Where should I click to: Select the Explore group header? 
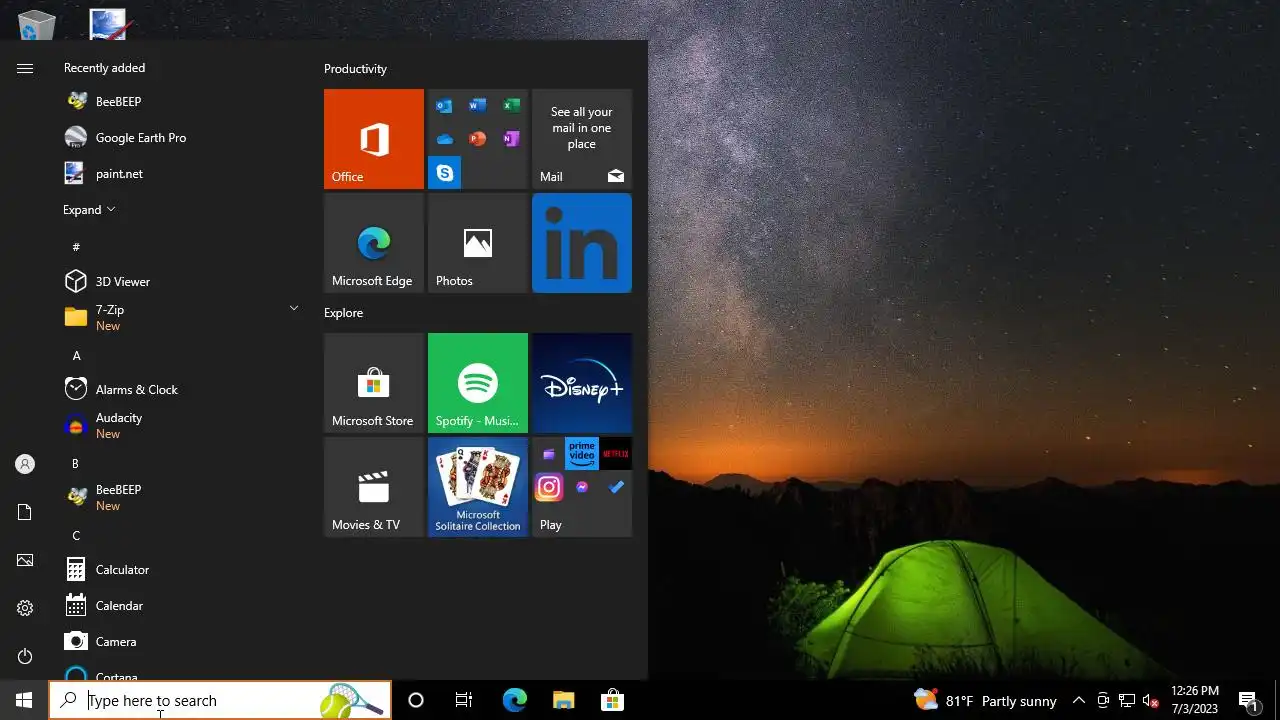(x=343, y=313)
